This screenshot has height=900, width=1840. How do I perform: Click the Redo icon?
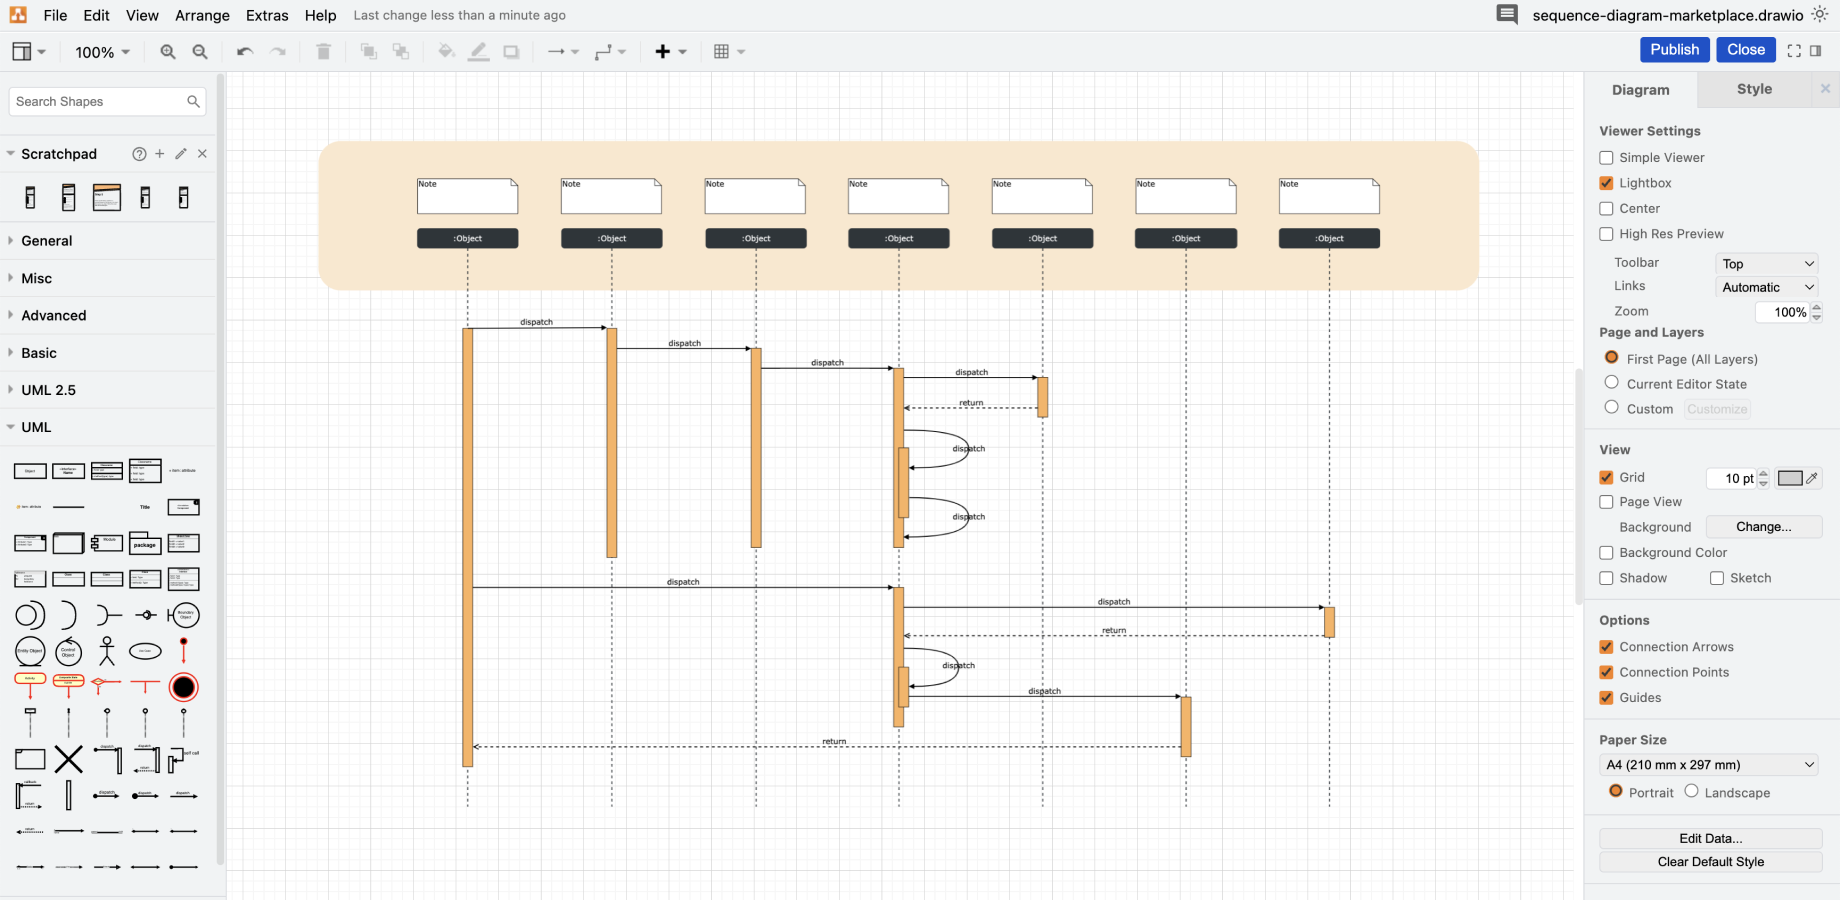[x=276, y=51]
